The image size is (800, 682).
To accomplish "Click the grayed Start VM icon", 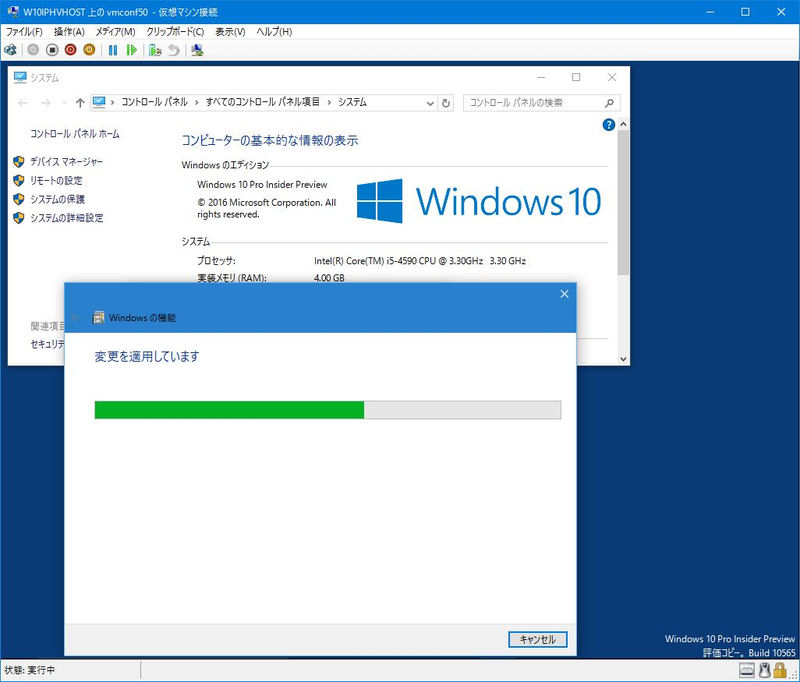I will (33, 50).
